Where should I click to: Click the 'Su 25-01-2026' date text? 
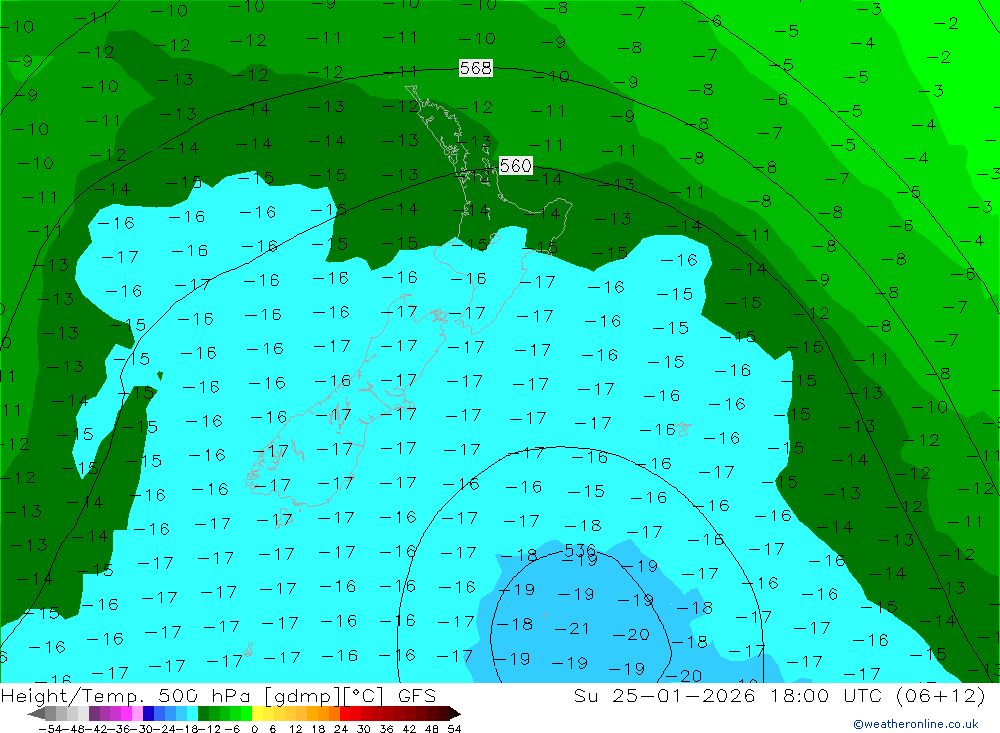tap(664, 695)
